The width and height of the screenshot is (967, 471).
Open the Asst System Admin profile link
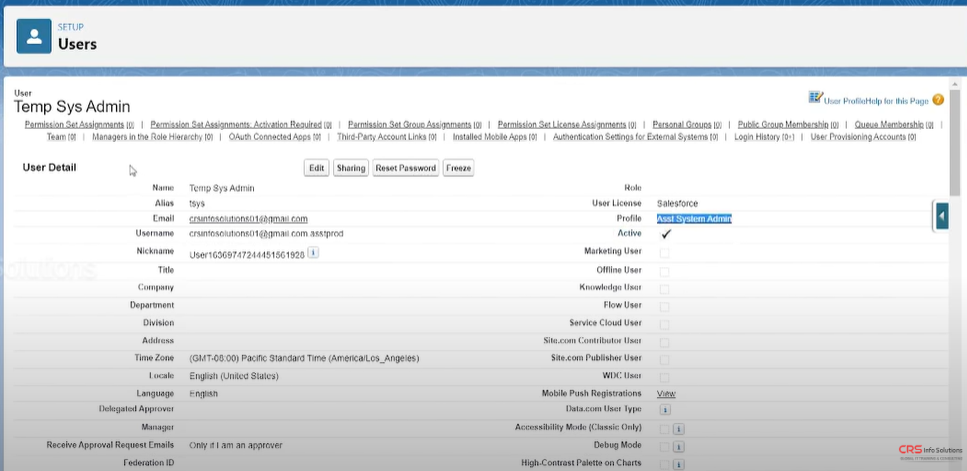click(694, 218)
